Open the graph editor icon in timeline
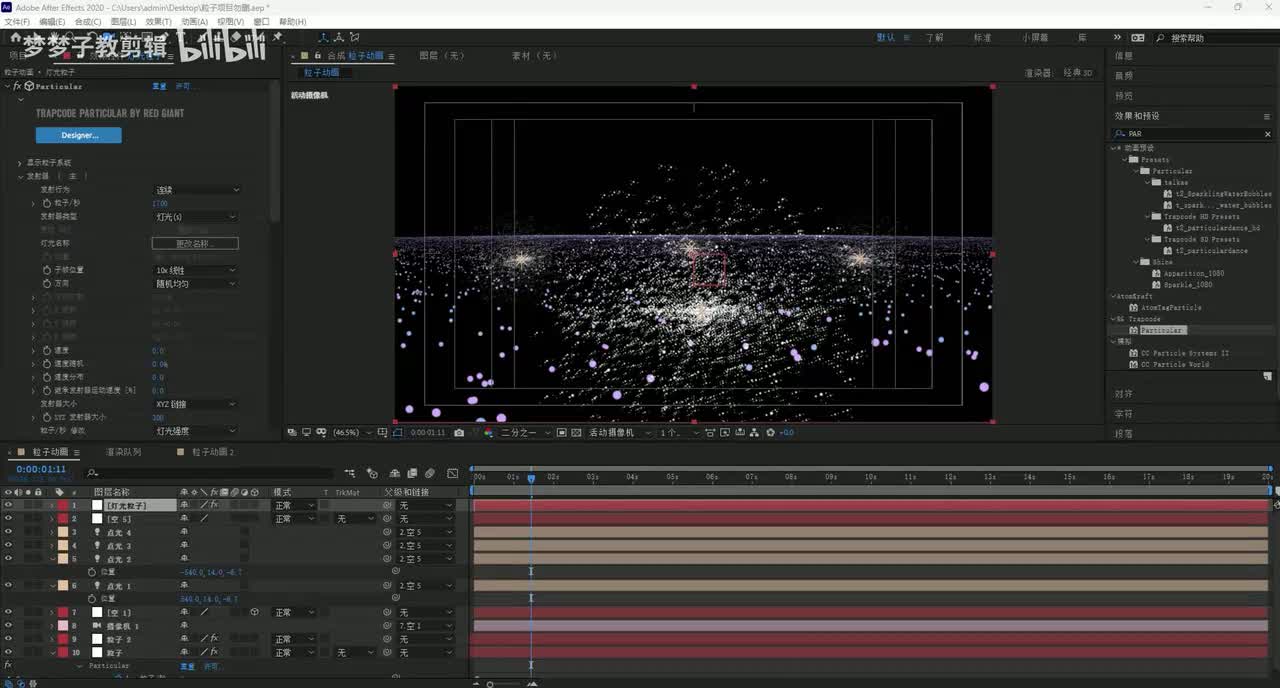The height and width of the screenshot is (688, 1280). [x=452, y=473]
